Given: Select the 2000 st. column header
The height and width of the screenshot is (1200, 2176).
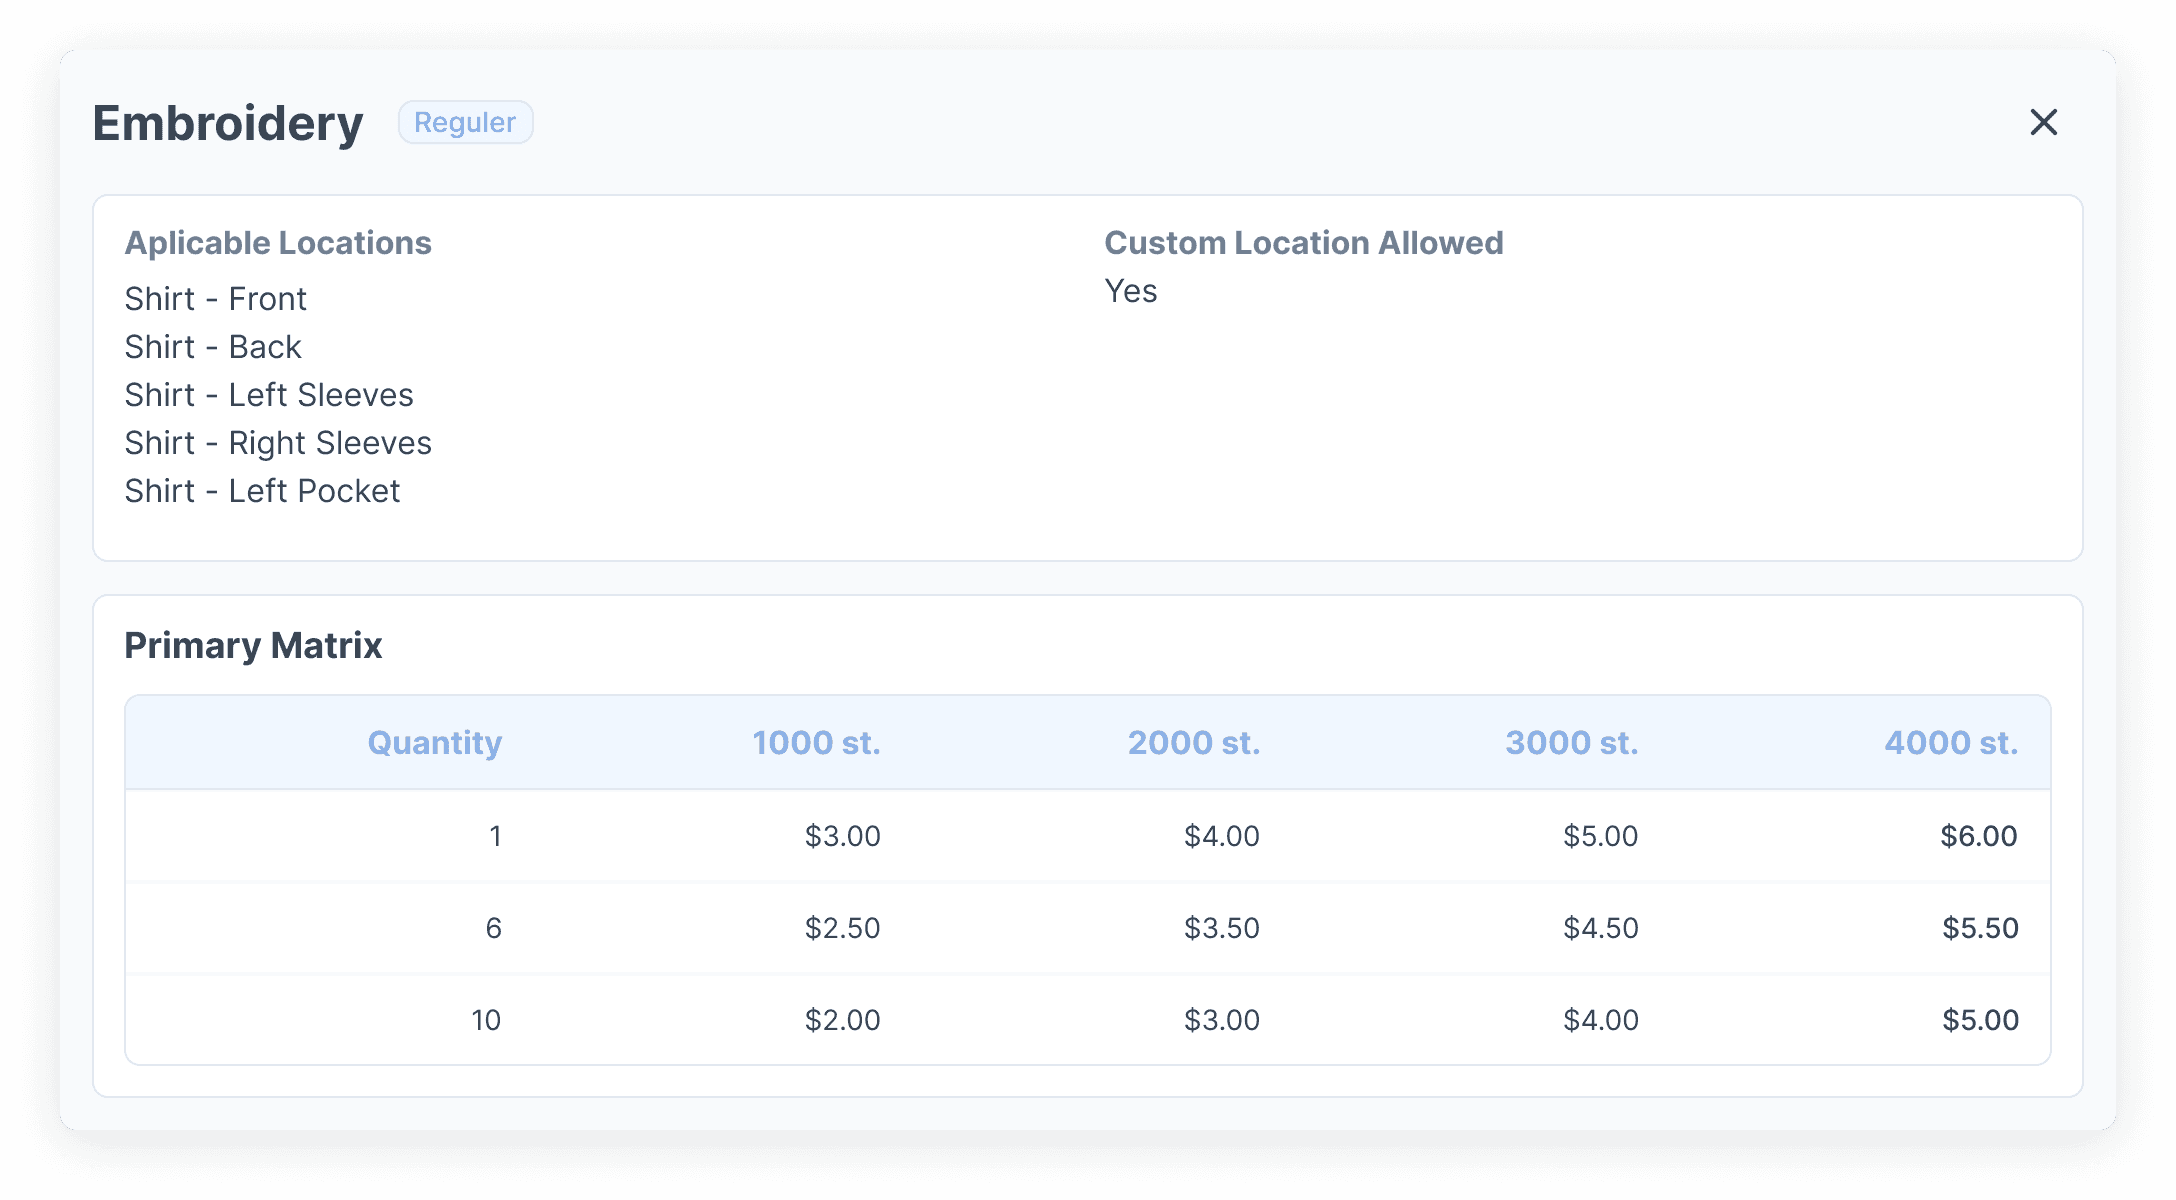Looking at the screenshot, I should [x=1194, y=742].
